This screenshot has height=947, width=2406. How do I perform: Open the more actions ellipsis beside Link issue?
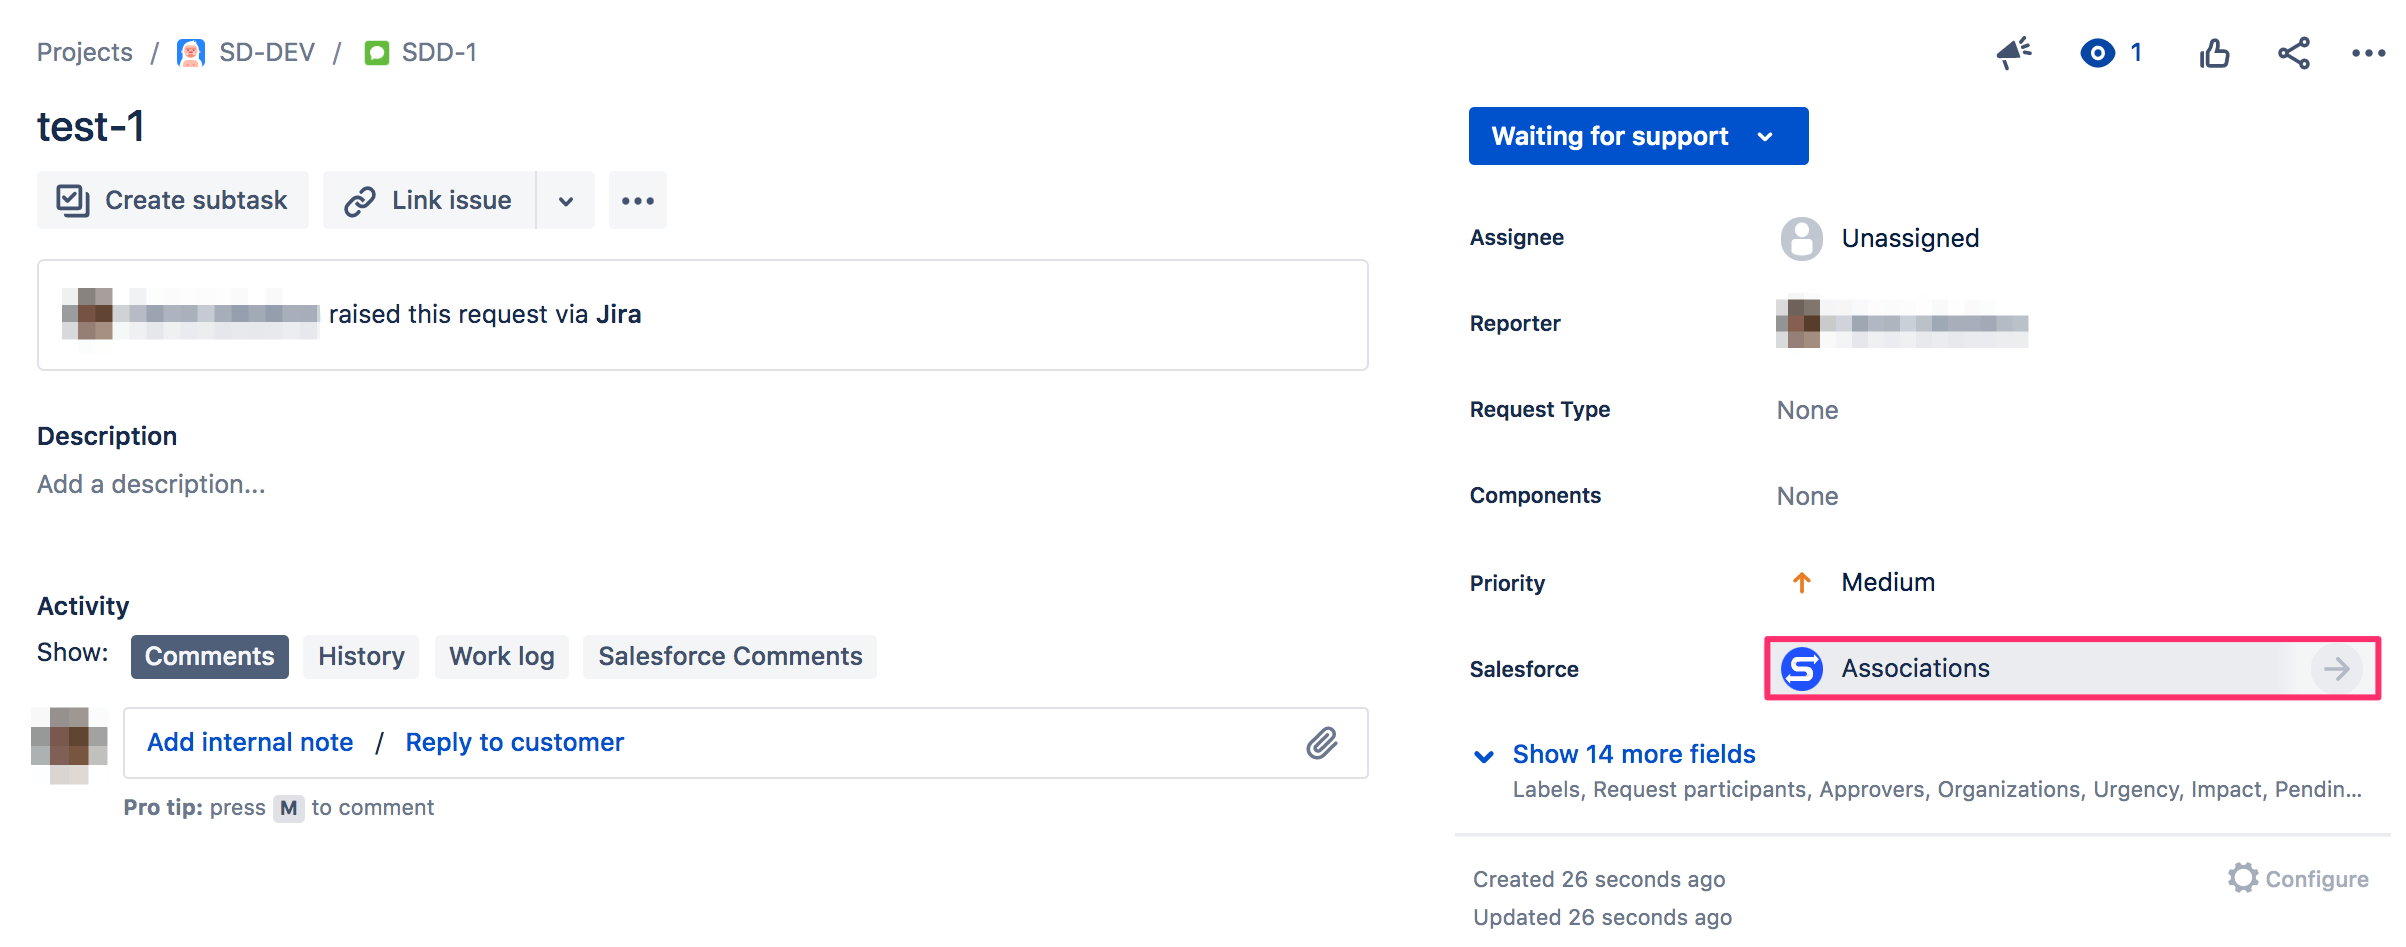[637, 201]
